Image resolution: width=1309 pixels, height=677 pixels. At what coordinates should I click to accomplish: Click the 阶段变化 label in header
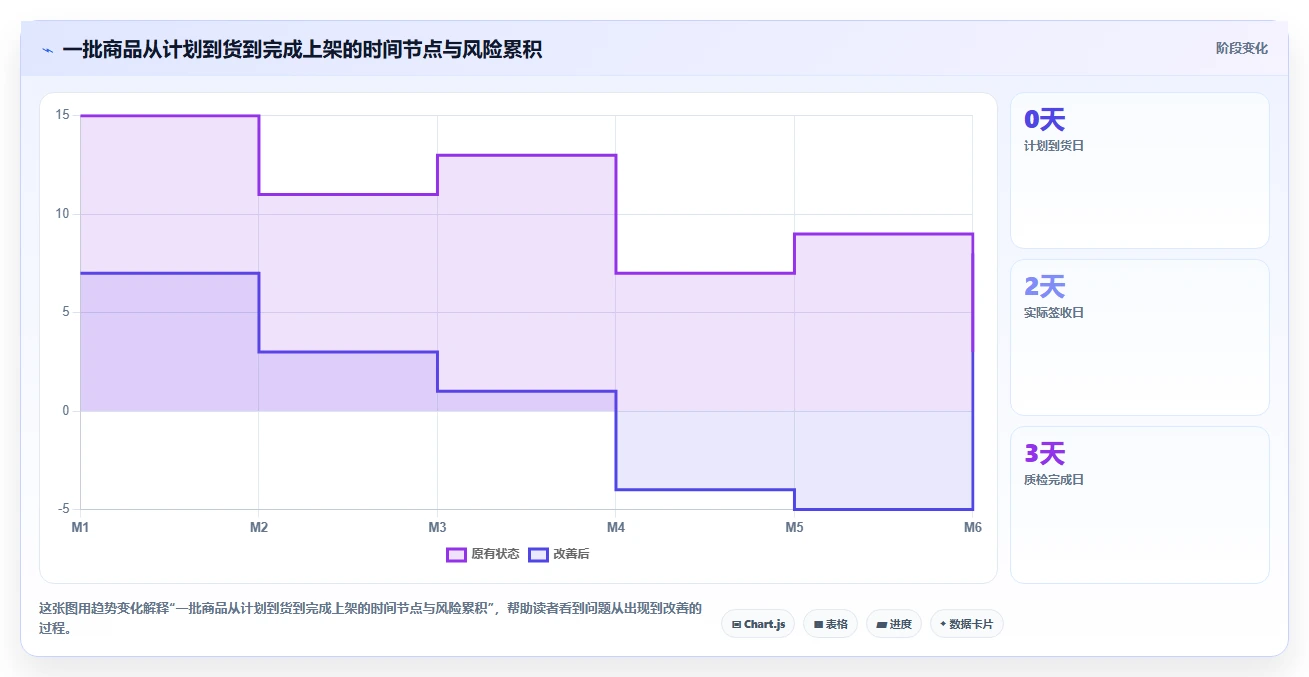1242,48
